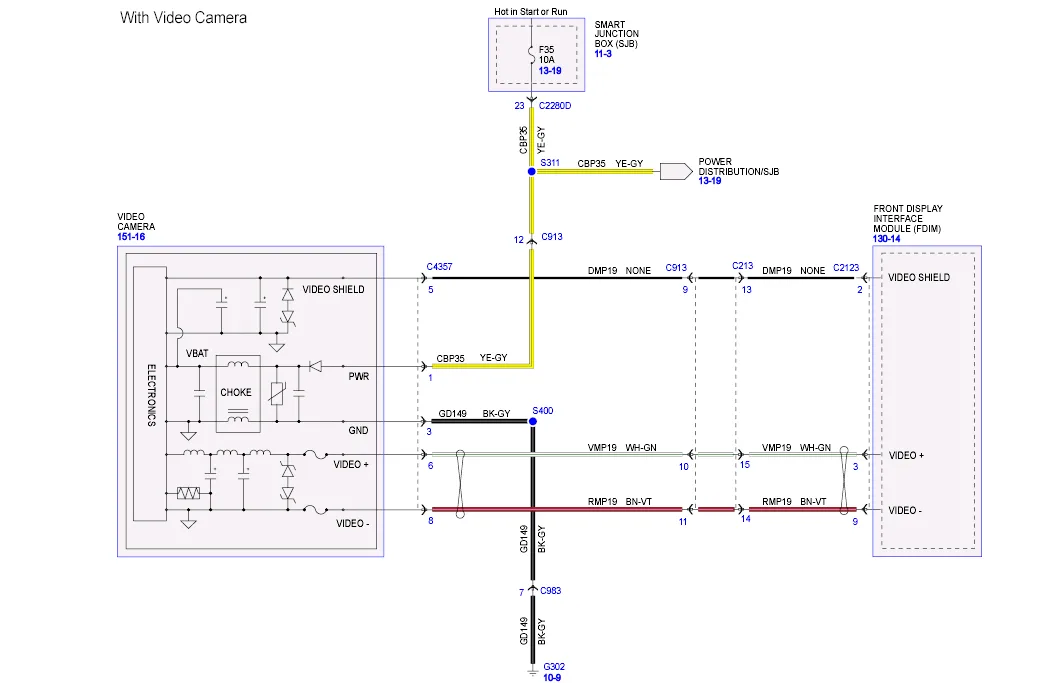
Task: Click the CHOKE component box
Action: pos(238,394)
